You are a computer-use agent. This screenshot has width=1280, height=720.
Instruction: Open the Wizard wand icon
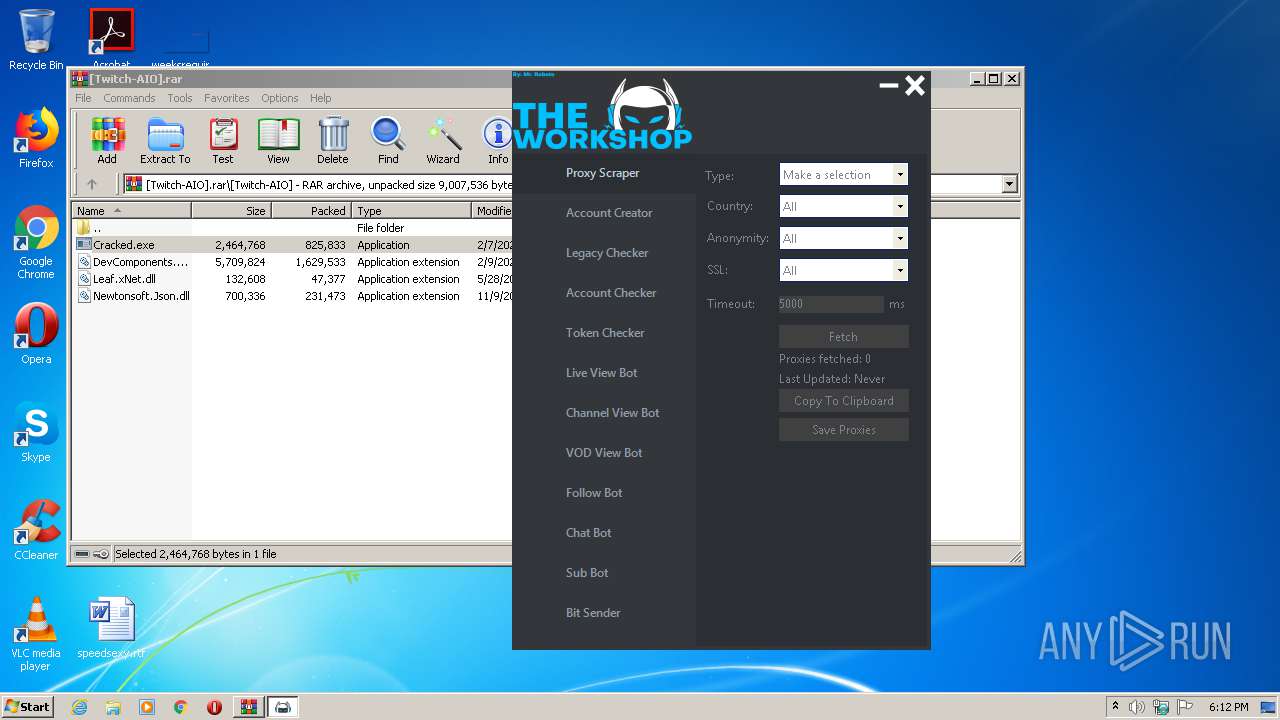point(443,141)
